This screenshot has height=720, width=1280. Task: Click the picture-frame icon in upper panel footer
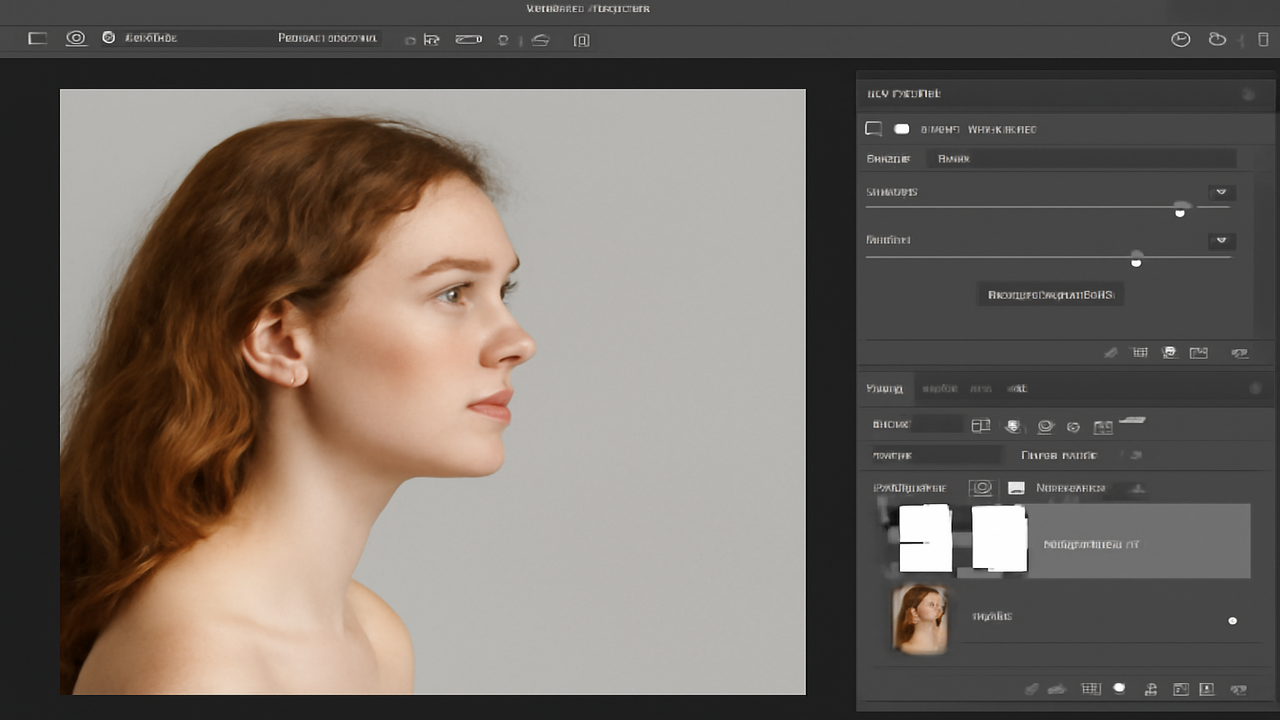(x=1199, y=353)
